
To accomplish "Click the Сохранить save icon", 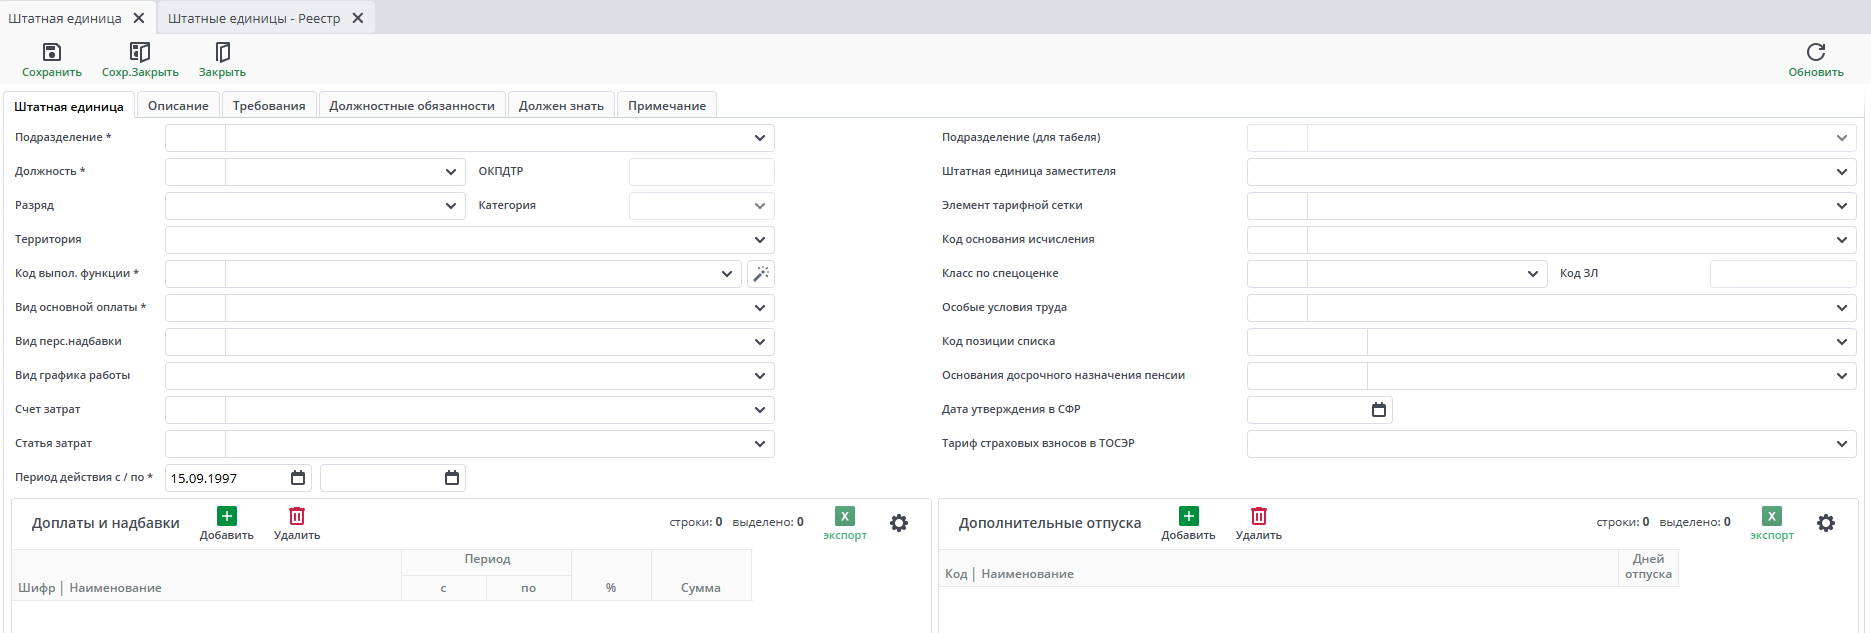I will point(52,52).
